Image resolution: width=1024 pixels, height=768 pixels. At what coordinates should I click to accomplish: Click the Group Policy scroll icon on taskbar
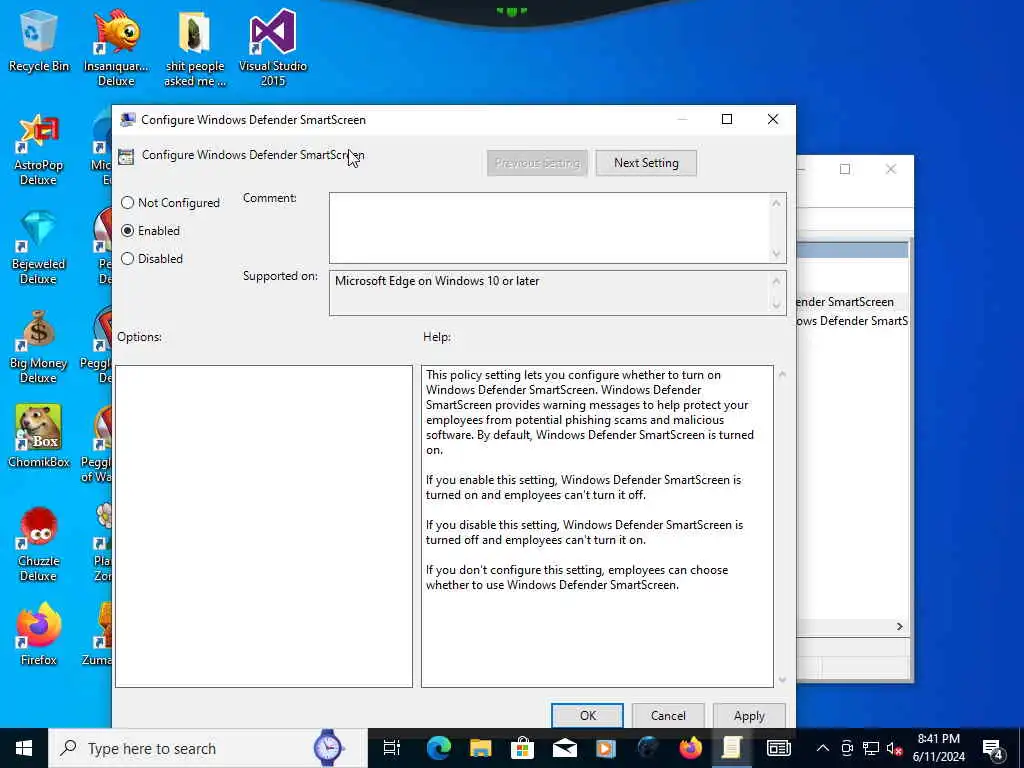pos(731,748)
